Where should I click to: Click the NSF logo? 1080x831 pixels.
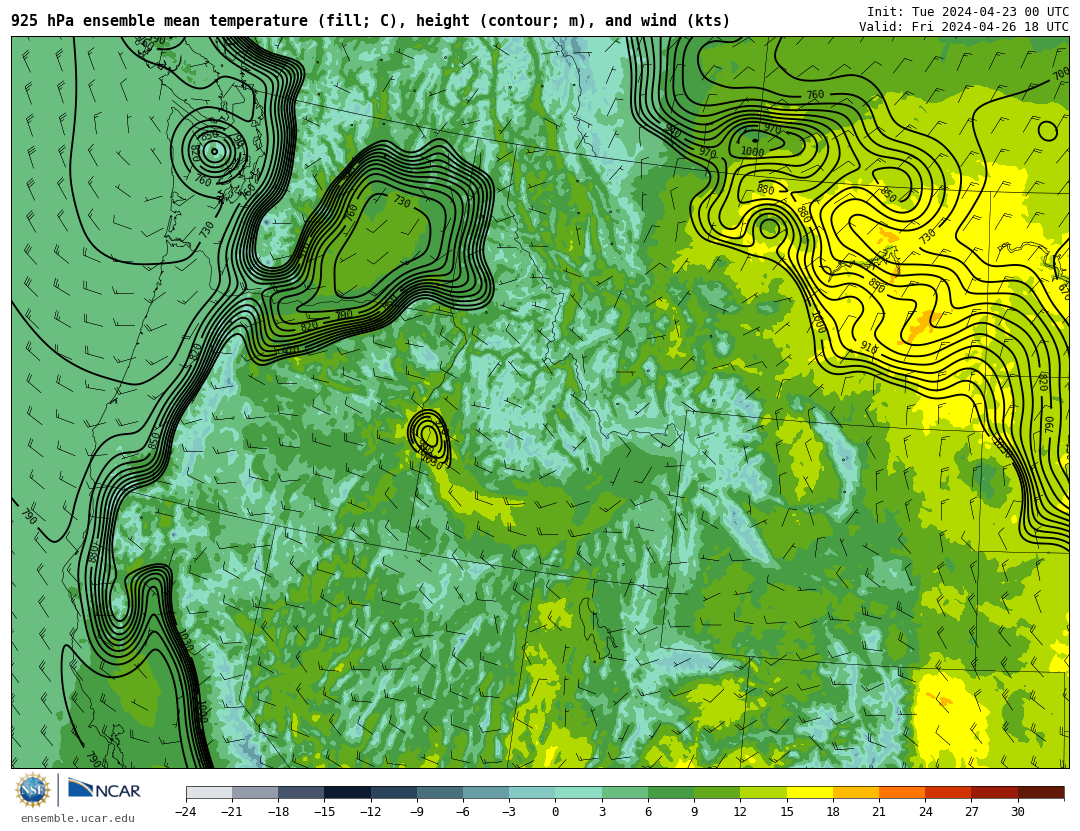[x=32, y=790]
